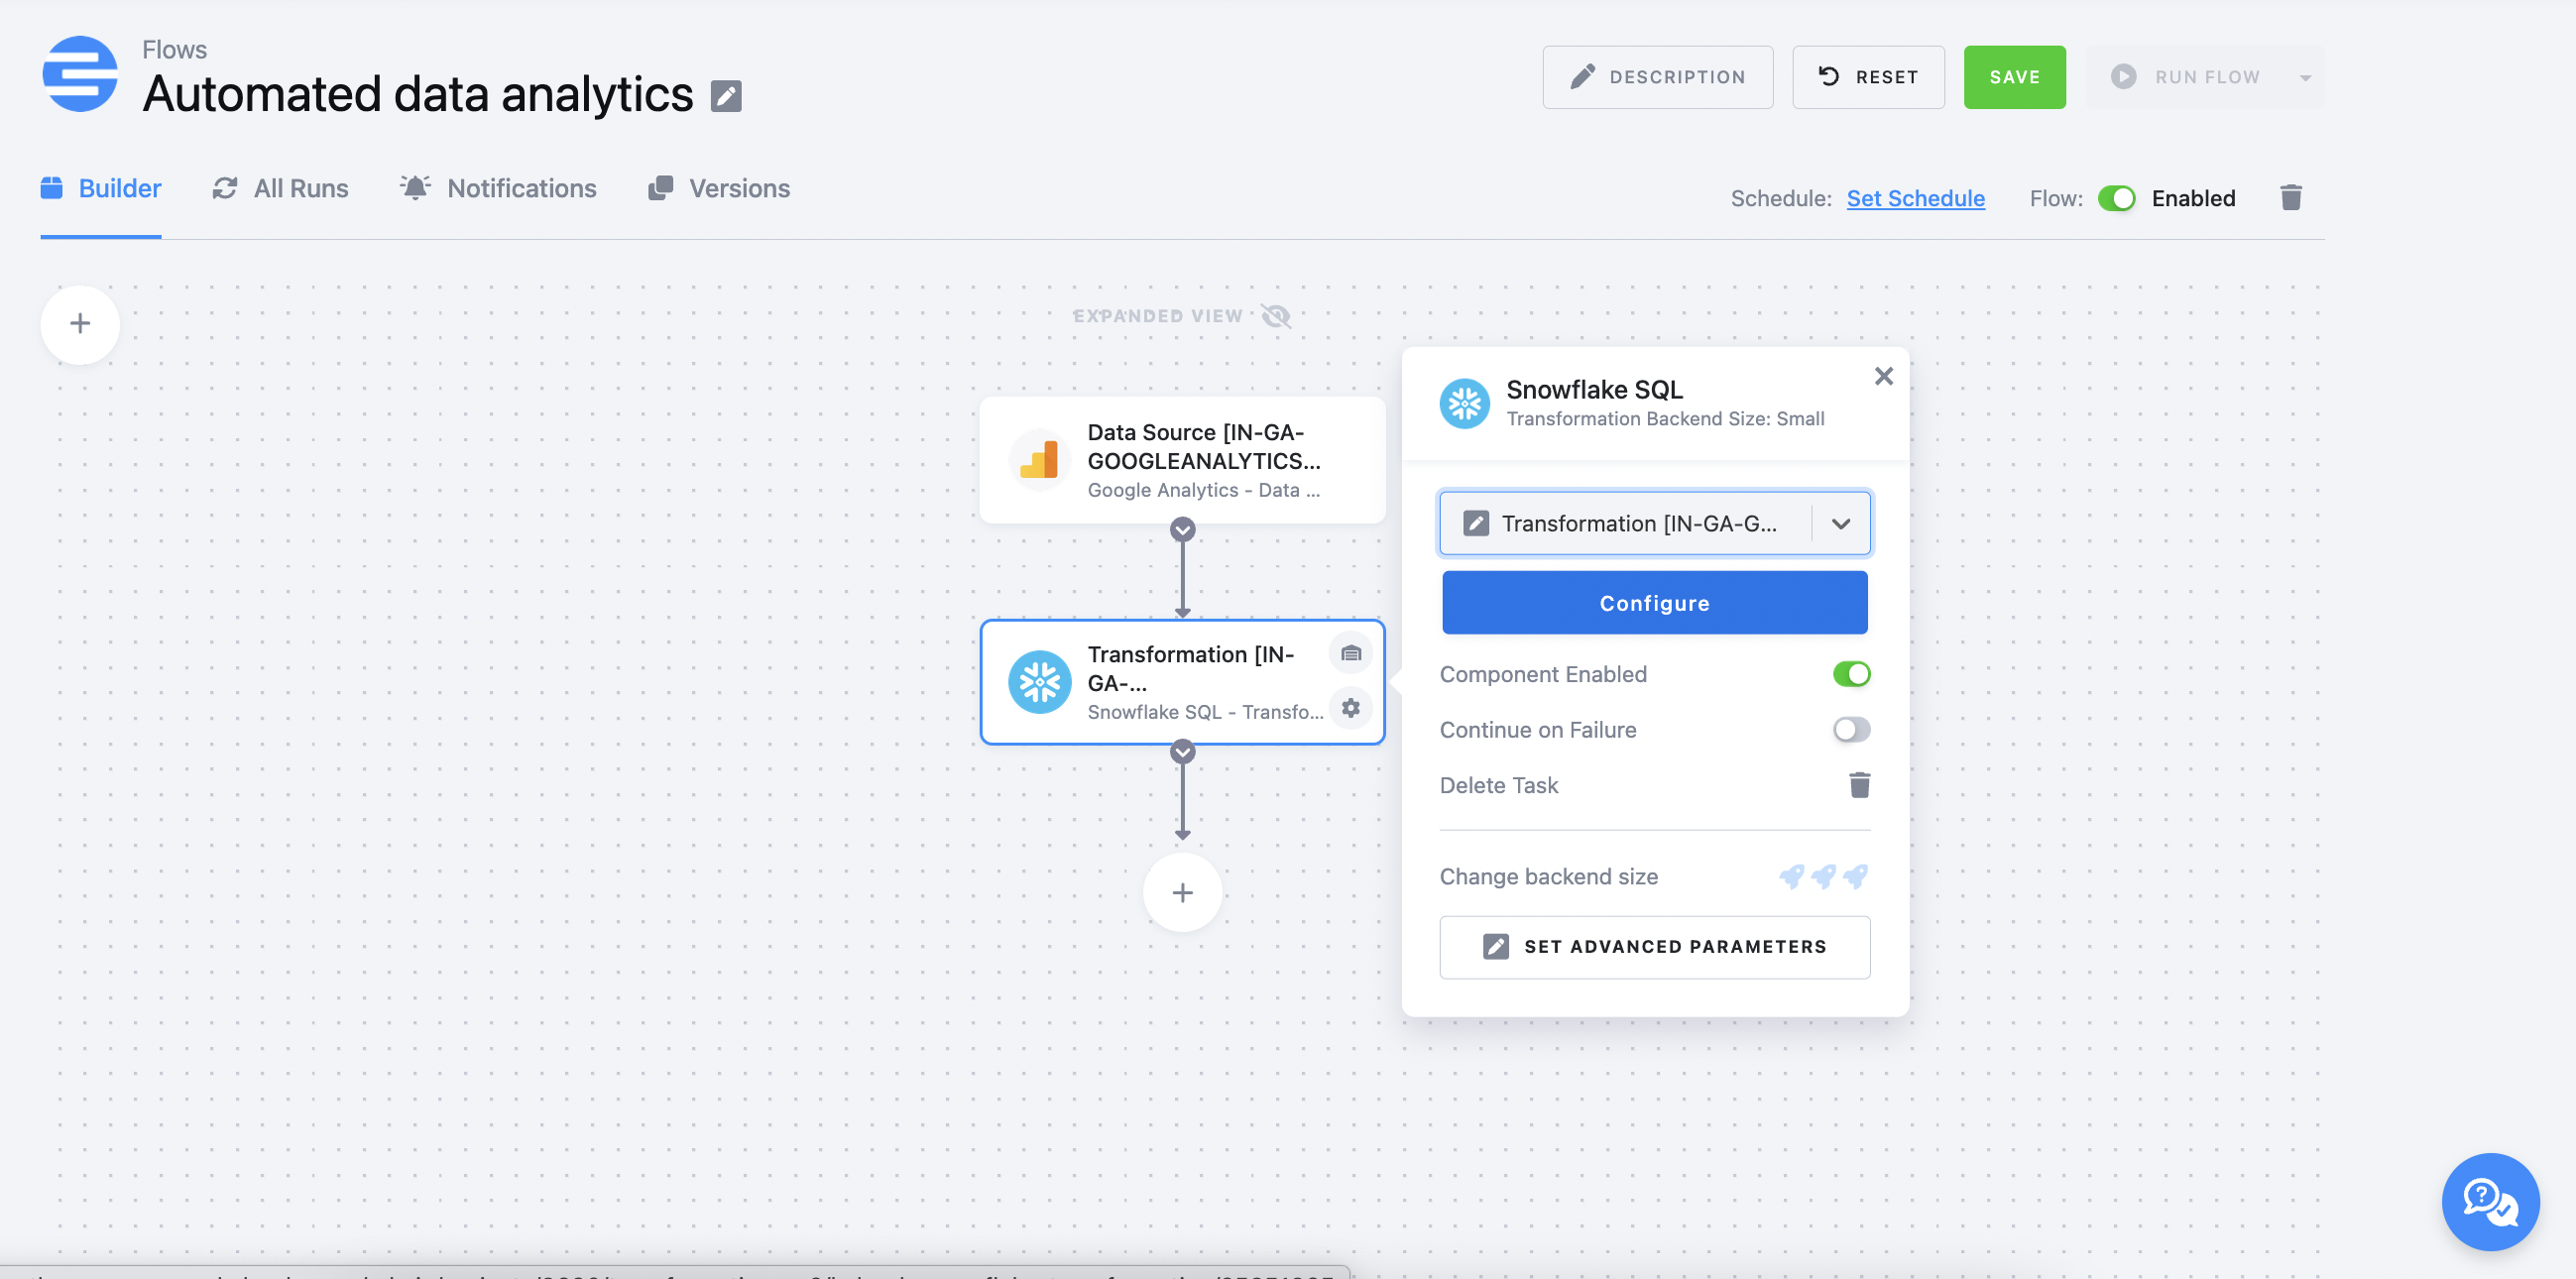This screenshot has height=1279, width=2576.
Task: Expand the Run Flow options arrow
Action: tap(2305, 77)
